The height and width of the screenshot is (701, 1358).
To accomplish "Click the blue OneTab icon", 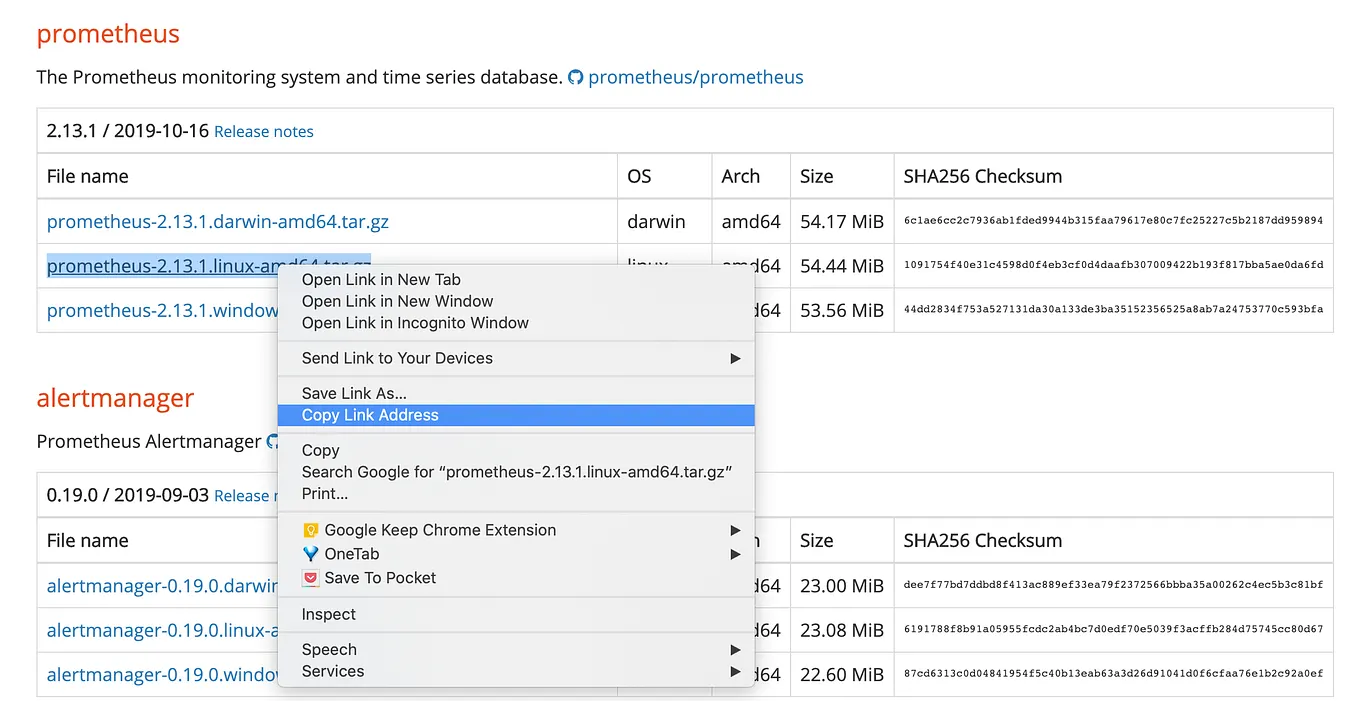I will coord(311,554).
